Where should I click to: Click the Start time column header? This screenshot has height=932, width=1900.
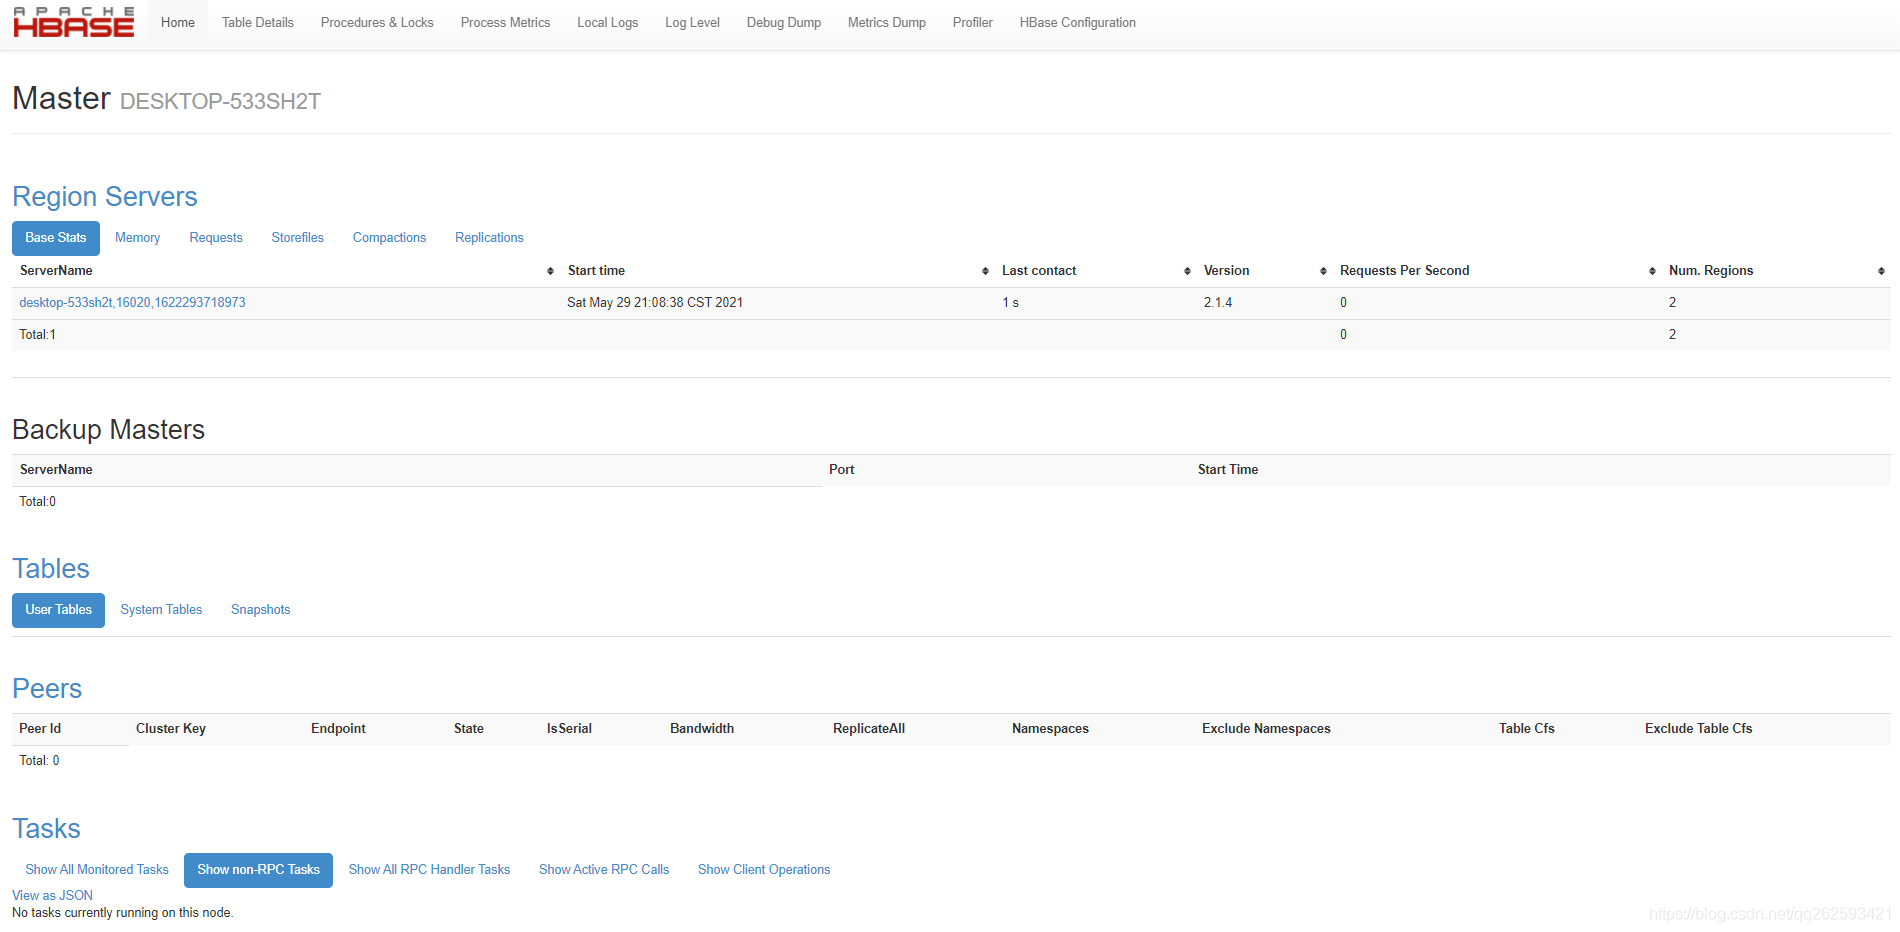[x=596, y=271]
